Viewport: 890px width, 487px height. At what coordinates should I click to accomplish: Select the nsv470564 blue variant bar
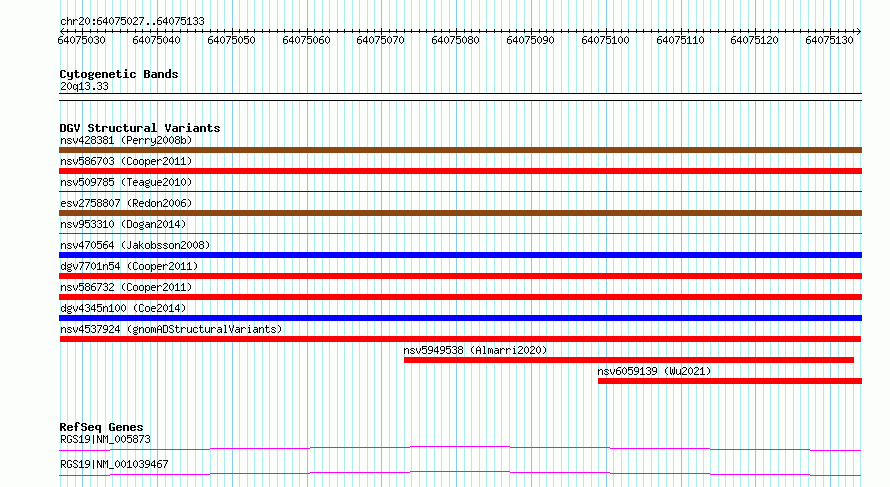tap(460, 255)
